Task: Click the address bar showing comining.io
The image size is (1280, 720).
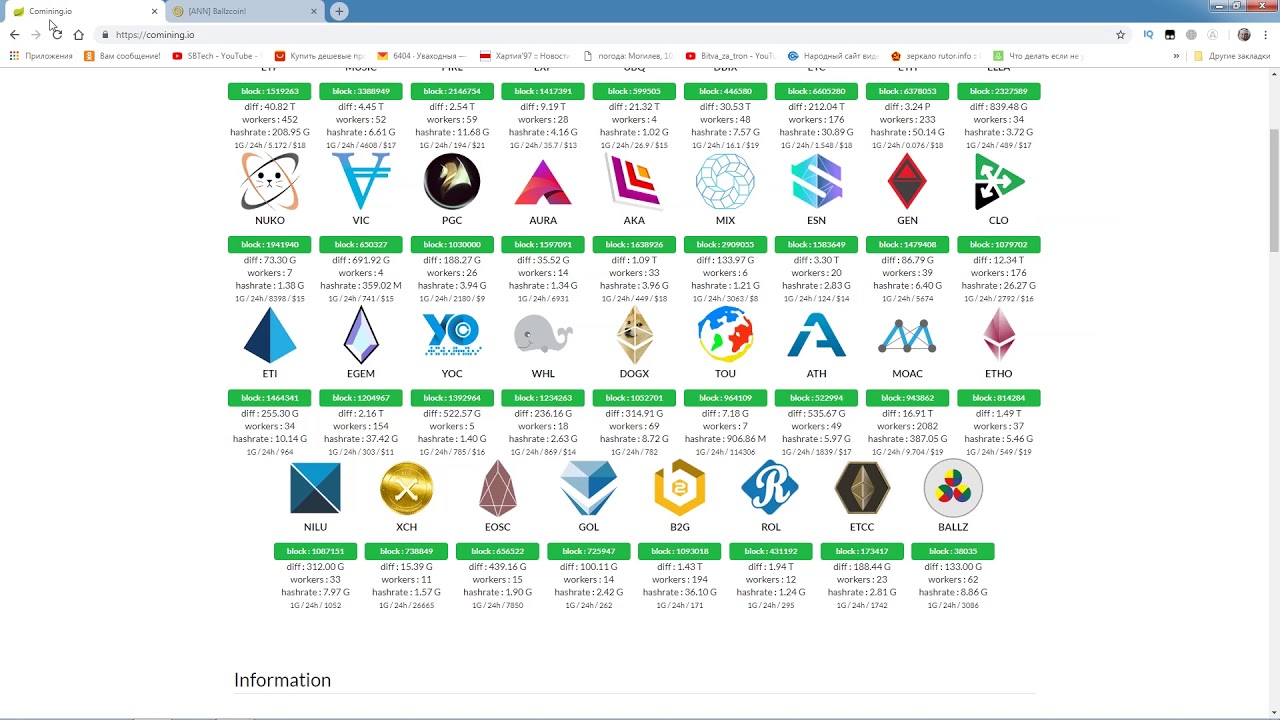Action: (613, 34)
